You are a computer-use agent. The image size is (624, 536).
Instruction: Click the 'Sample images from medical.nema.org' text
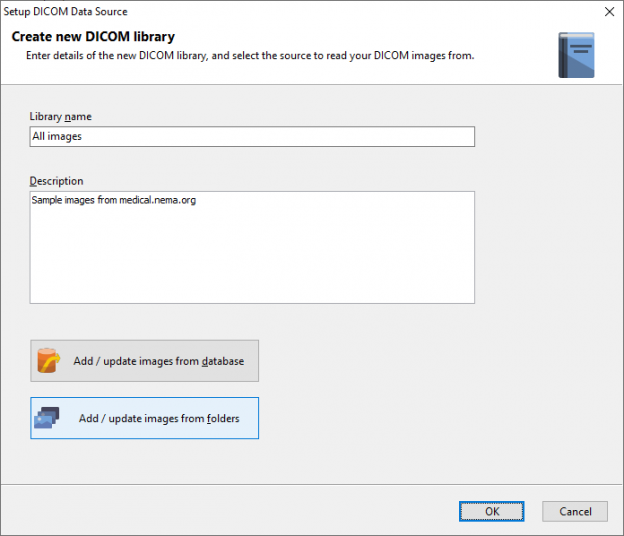coord(114,200)
